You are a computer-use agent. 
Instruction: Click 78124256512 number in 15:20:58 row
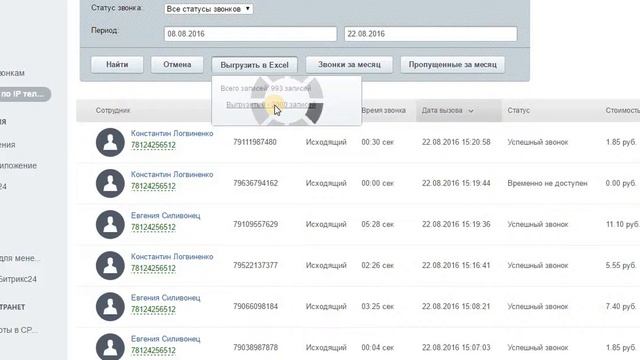click(153, 145)
